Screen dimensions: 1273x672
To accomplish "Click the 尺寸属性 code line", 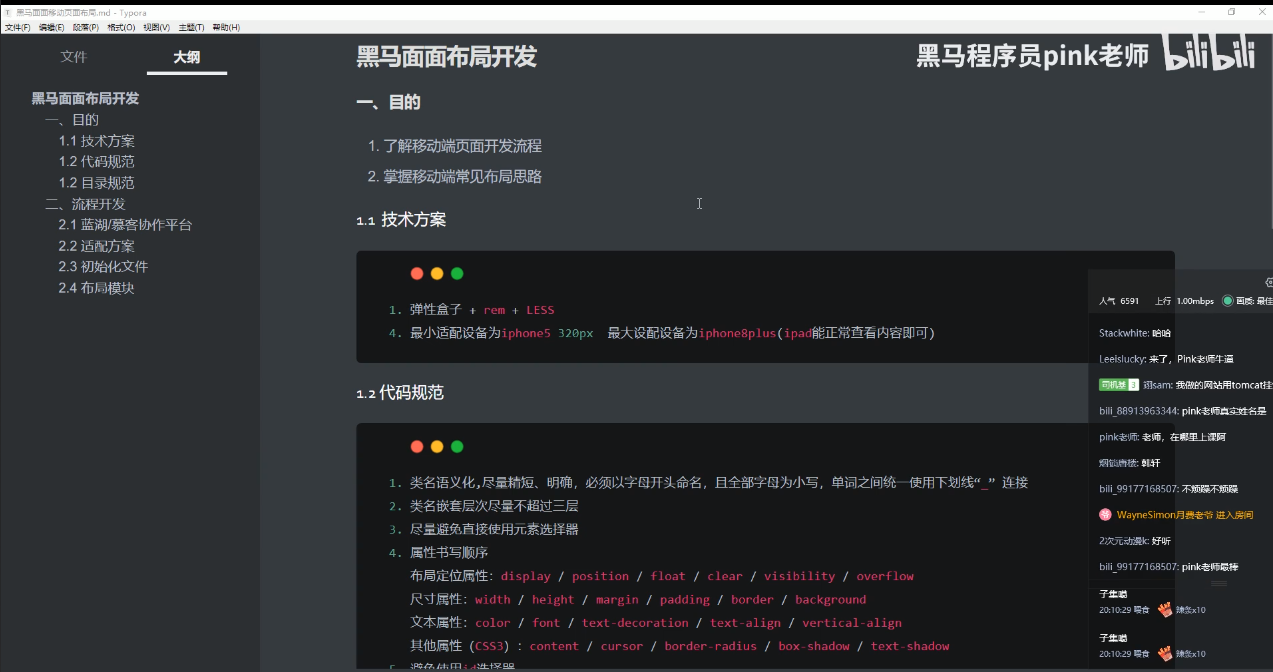I will pos(638,600).
